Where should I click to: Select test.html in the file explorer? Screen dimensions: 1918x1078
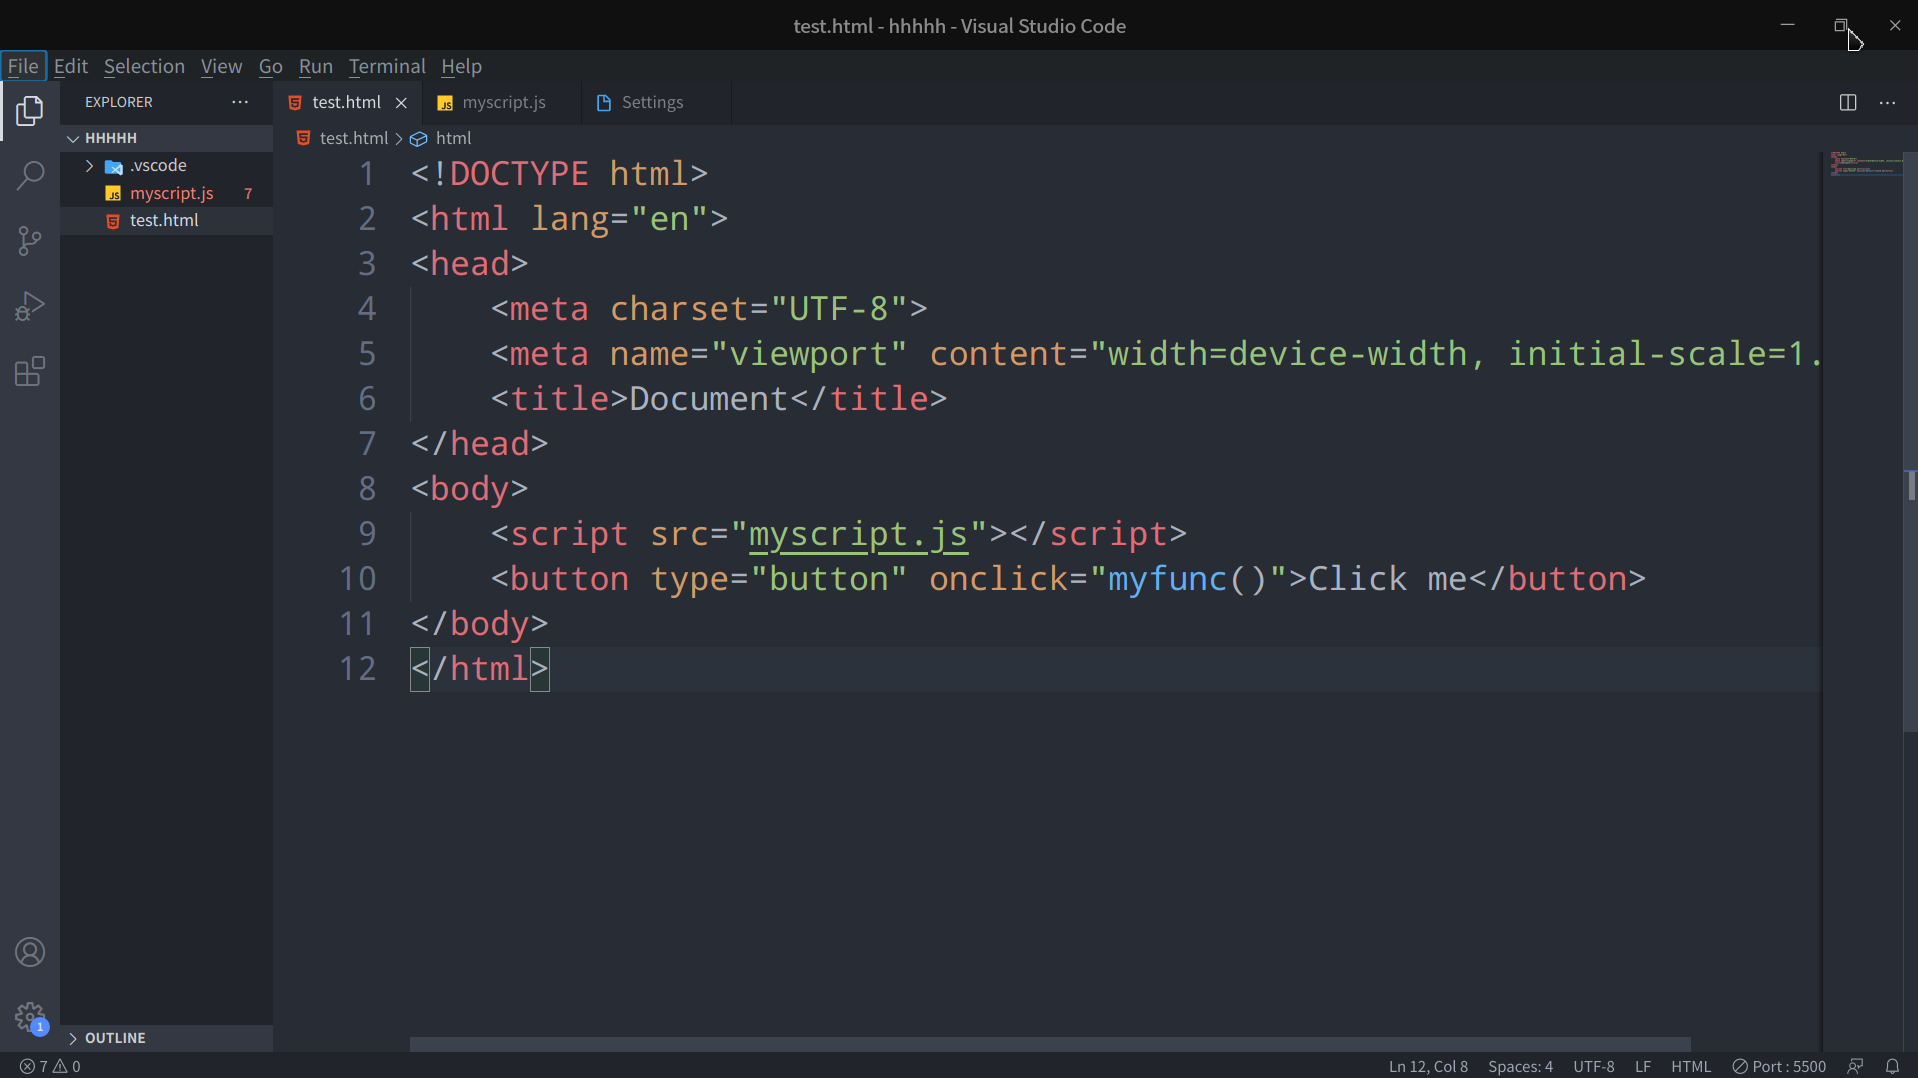click(166, 220)
